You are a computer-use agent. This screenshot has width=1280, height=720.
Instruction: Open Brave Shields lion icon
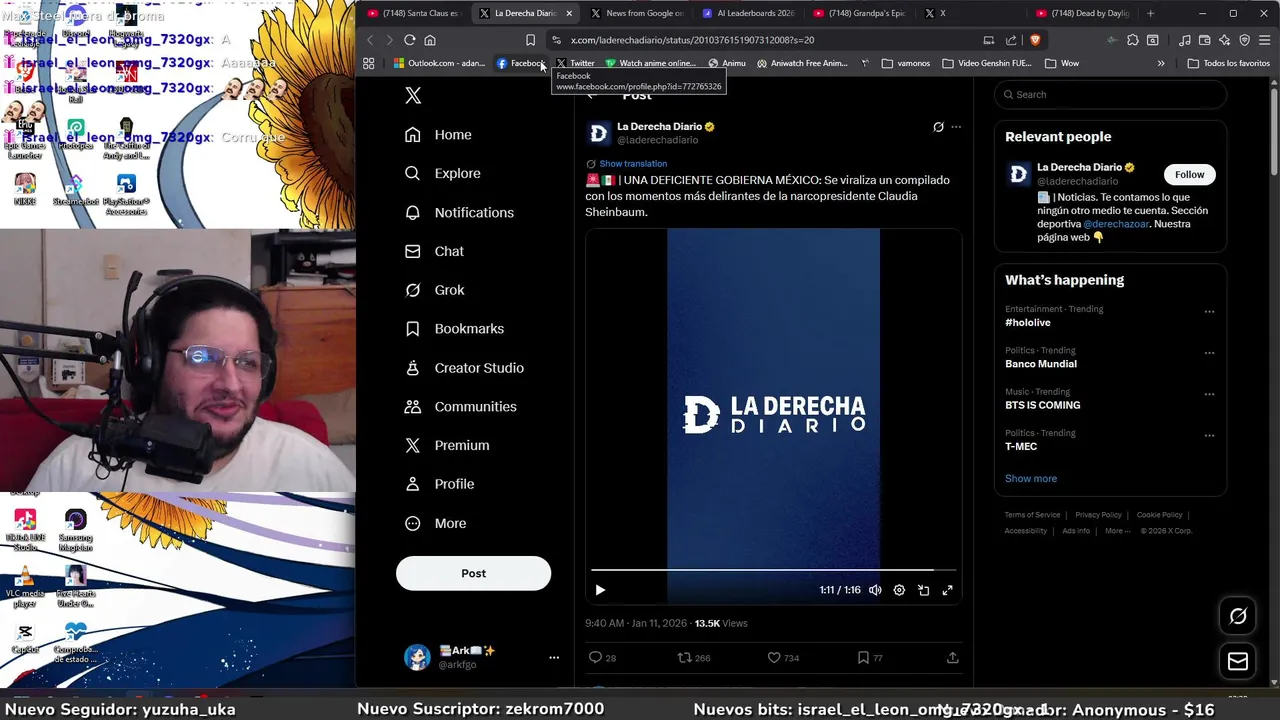(x=1035, y=40)
